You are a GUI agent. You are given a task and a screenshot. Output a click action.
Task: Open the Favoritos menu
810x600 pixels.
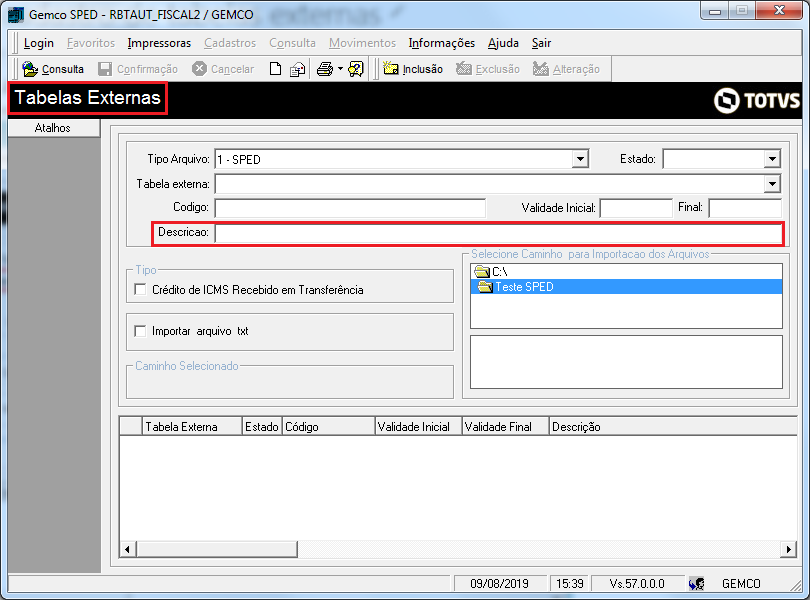click(91, 43)
